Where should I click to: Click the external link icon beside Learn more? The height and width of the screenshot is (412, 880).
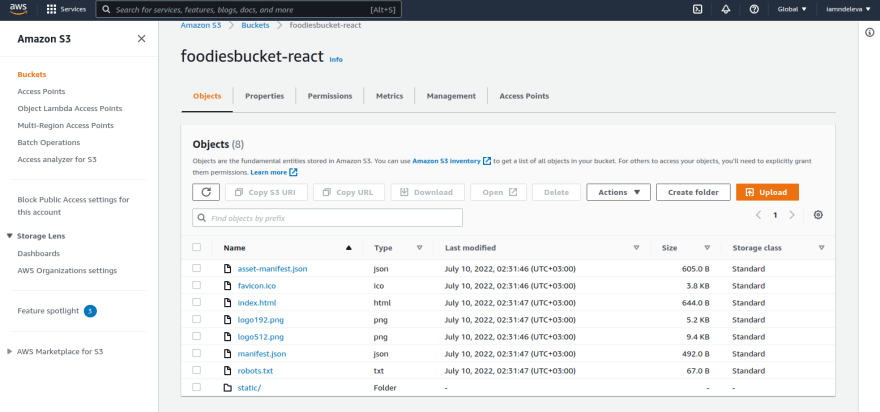tap(293, 172)
